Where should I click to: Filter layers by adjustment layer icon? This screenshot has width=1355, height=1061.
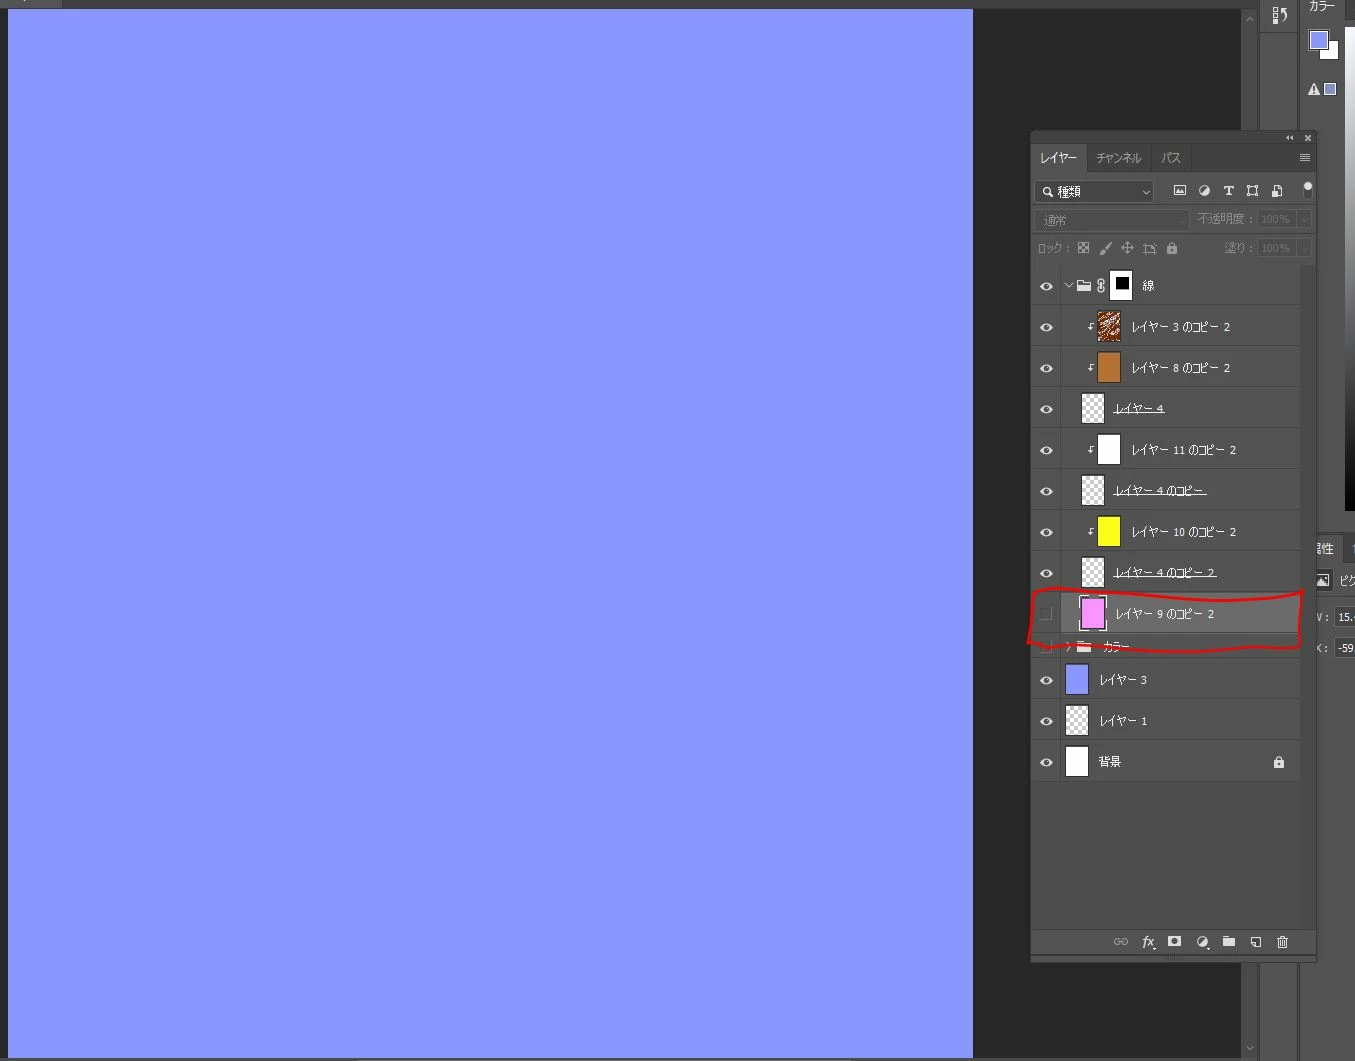1204,190
